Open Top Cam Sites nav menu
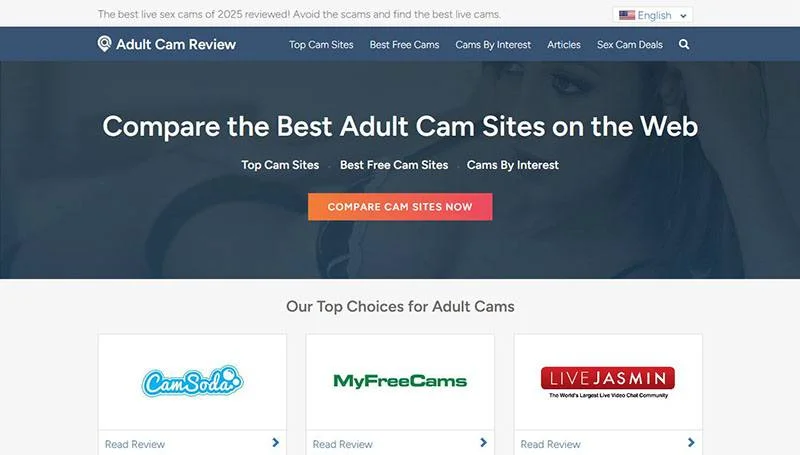 (x=321, y=45)
